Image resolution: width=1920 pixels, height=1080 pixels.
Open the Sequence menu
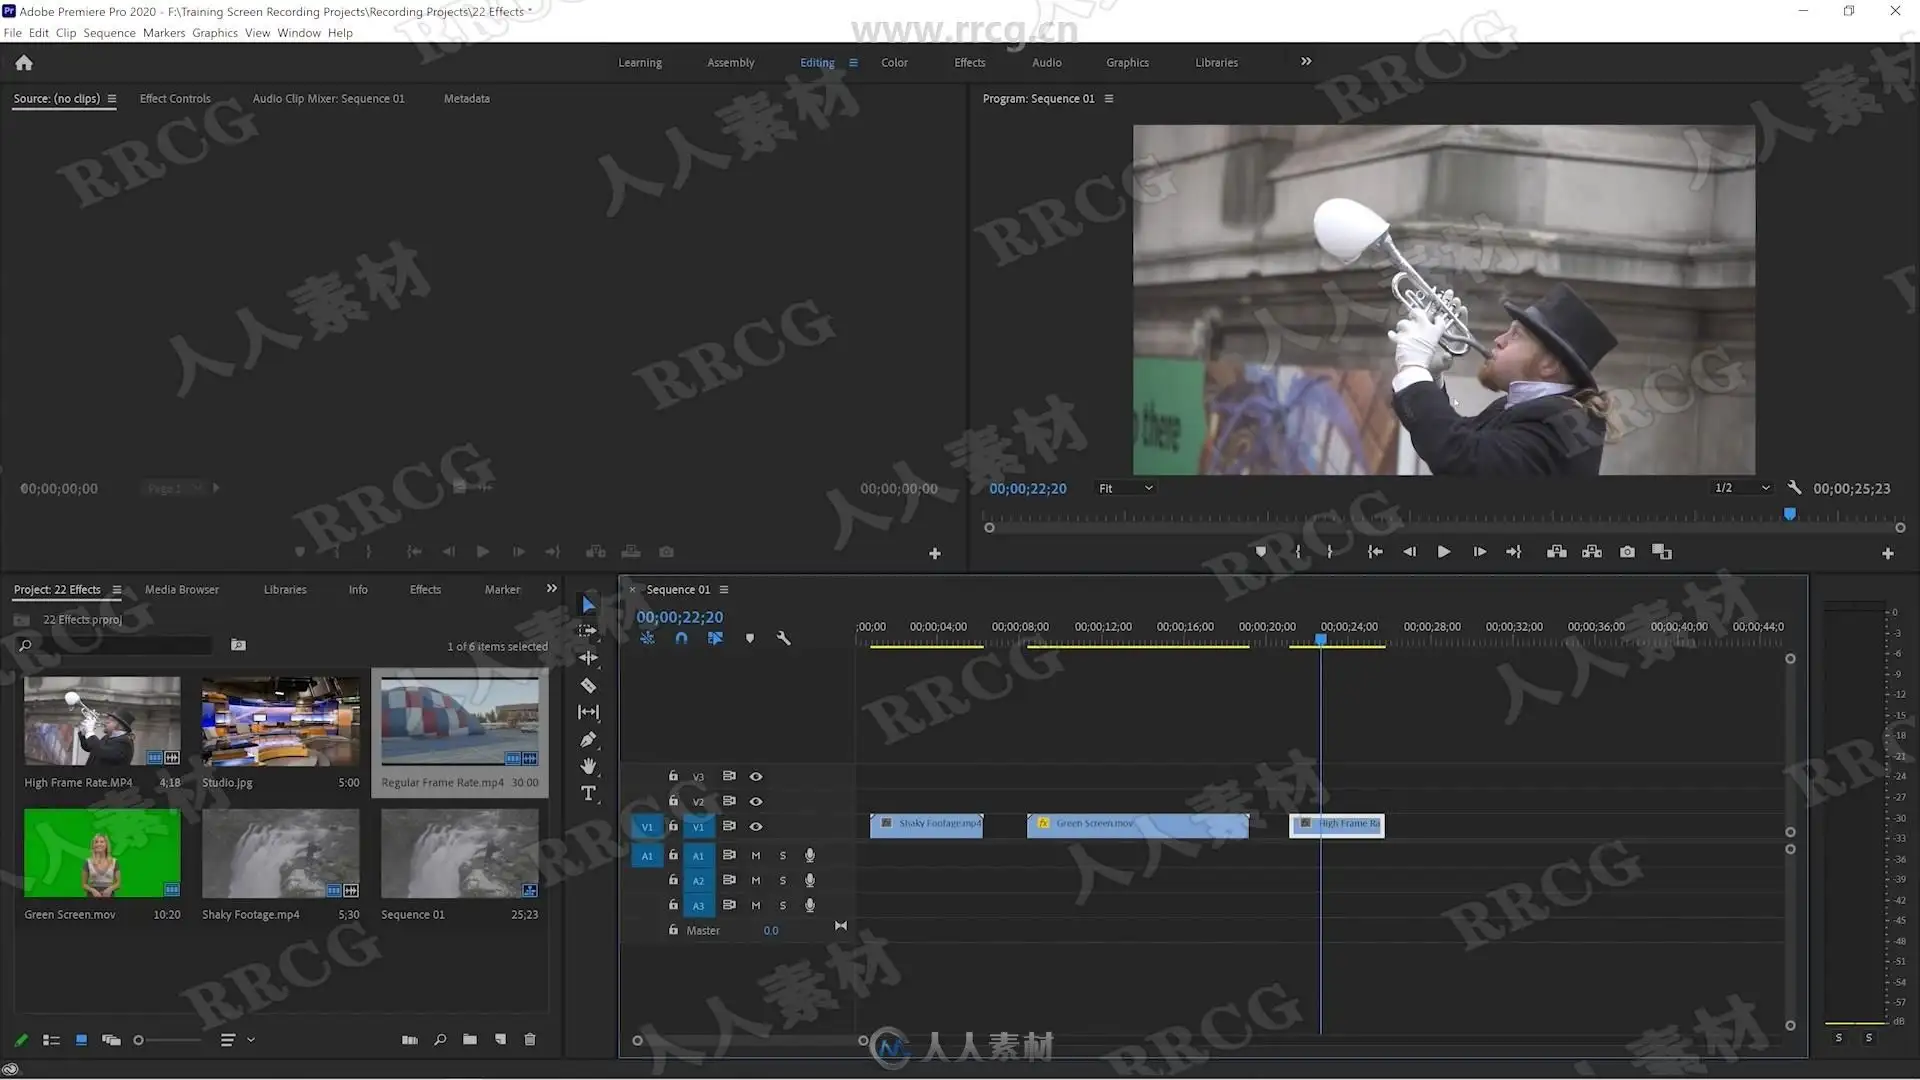[109, 33]
